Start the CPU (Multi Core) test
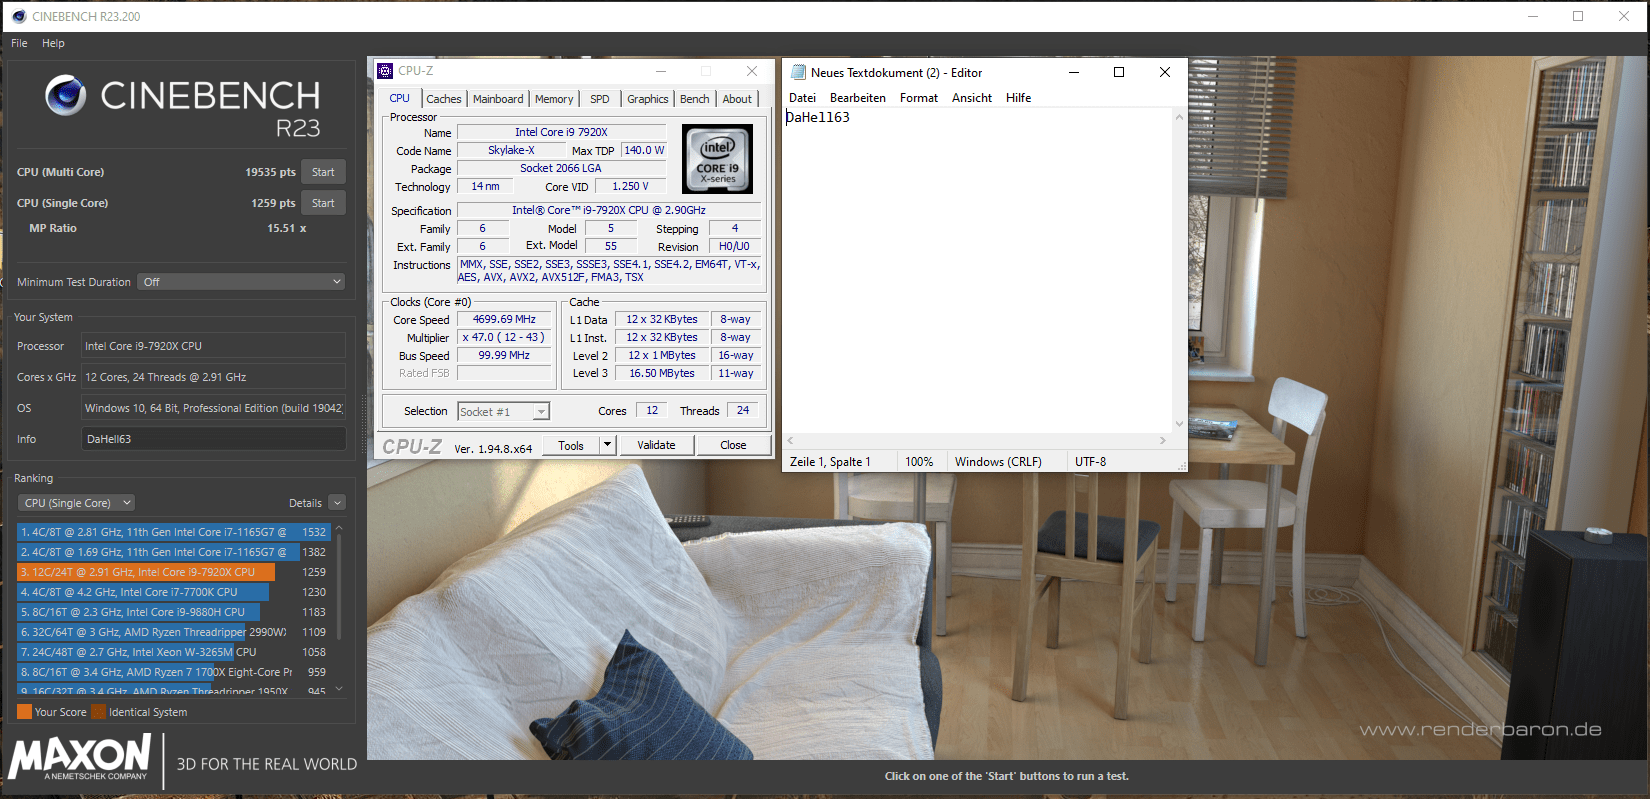Image resolution: width=1650 pixels, height=799 pixels. coord(323,172)
